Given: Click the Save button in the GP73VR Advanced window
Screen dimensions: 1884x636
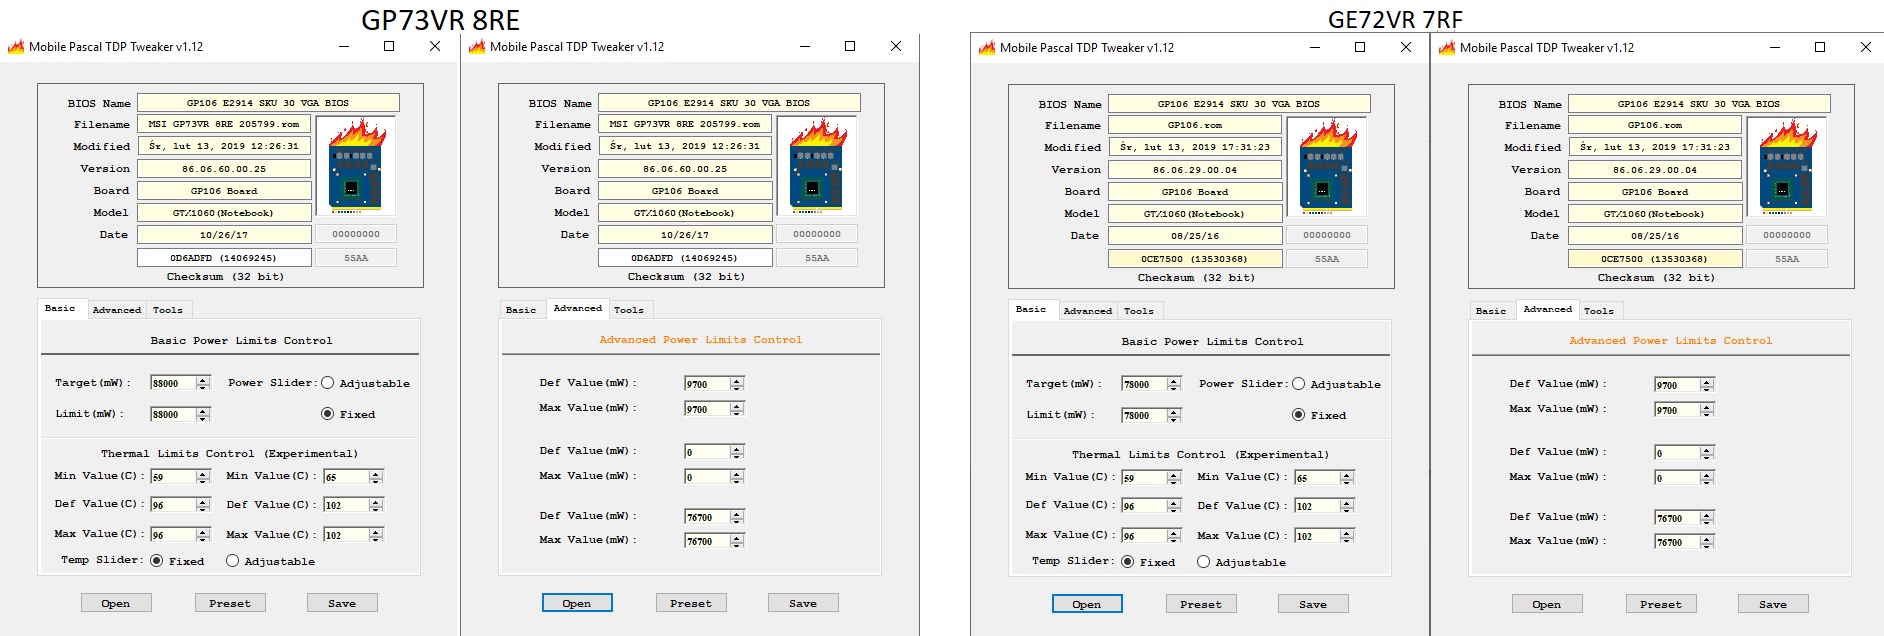Looking at the screenshot, I should point(803,603).
